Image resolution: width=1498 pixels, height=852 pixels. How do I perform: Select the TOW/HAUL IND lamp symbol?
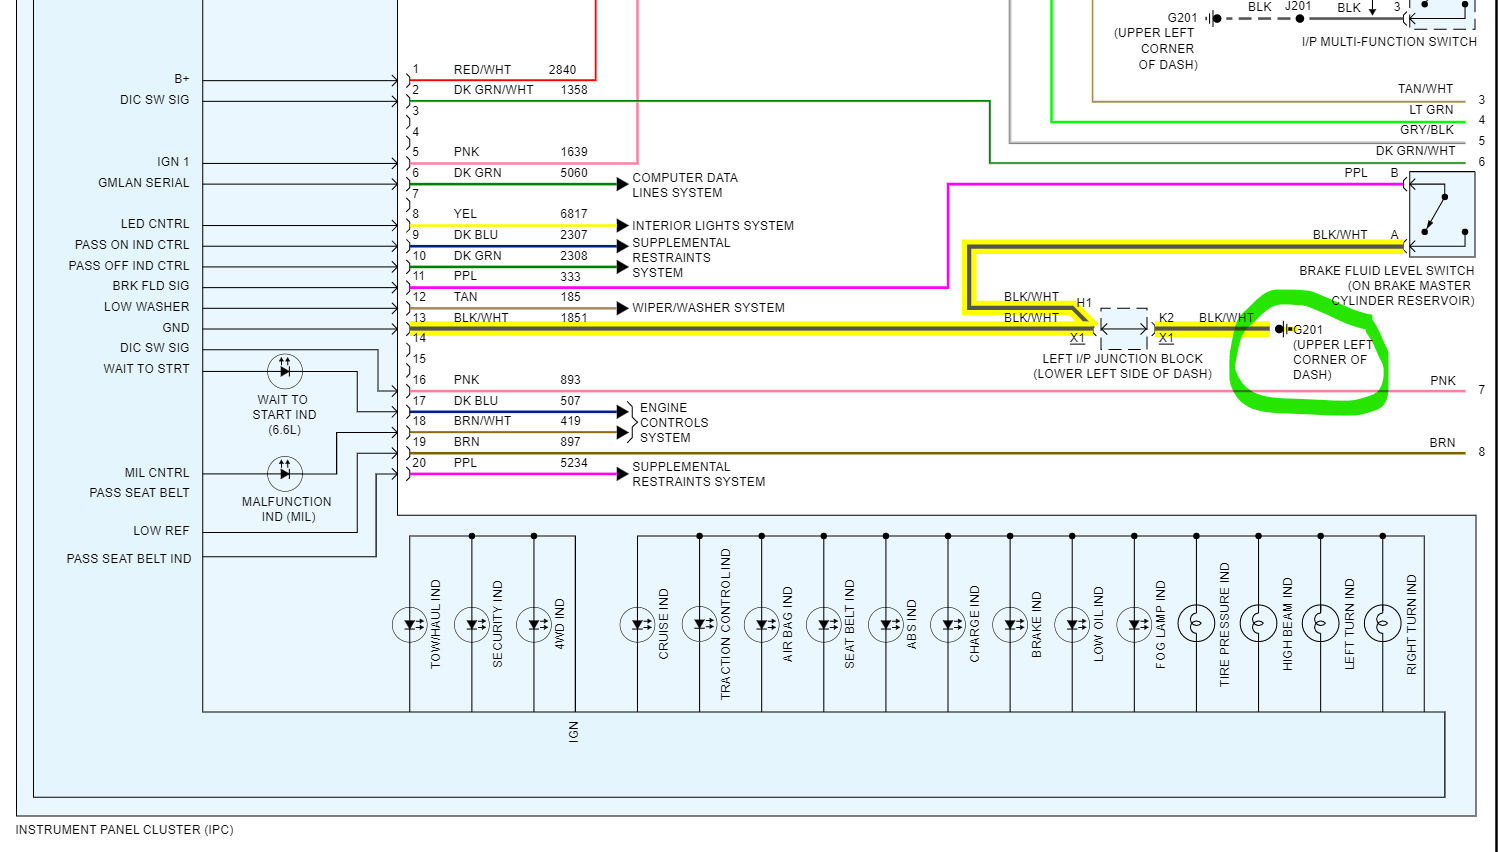(410, 622)
